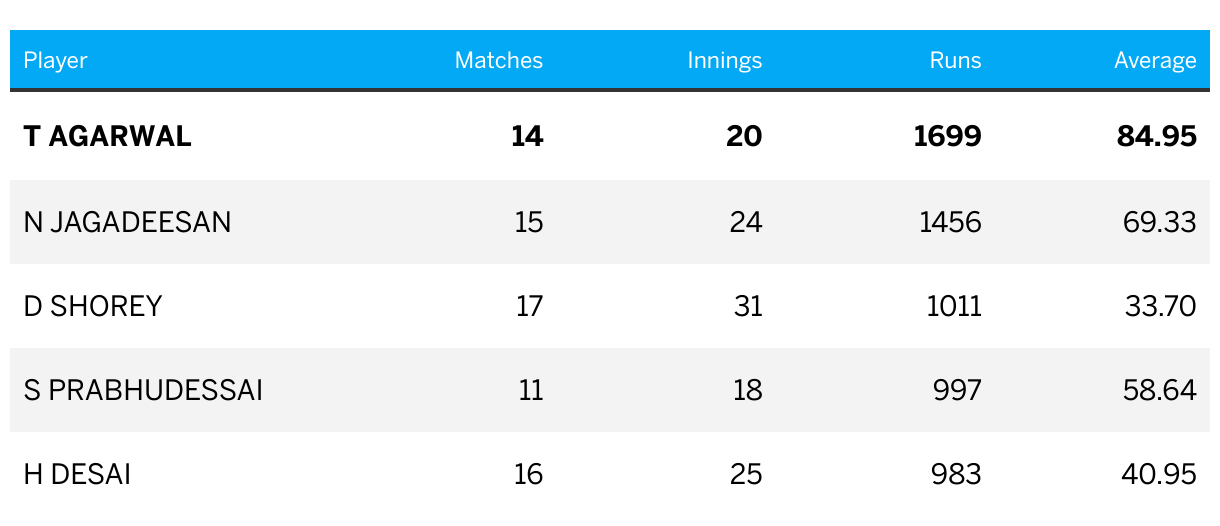Click the Runs column header

tap(956, 61)
